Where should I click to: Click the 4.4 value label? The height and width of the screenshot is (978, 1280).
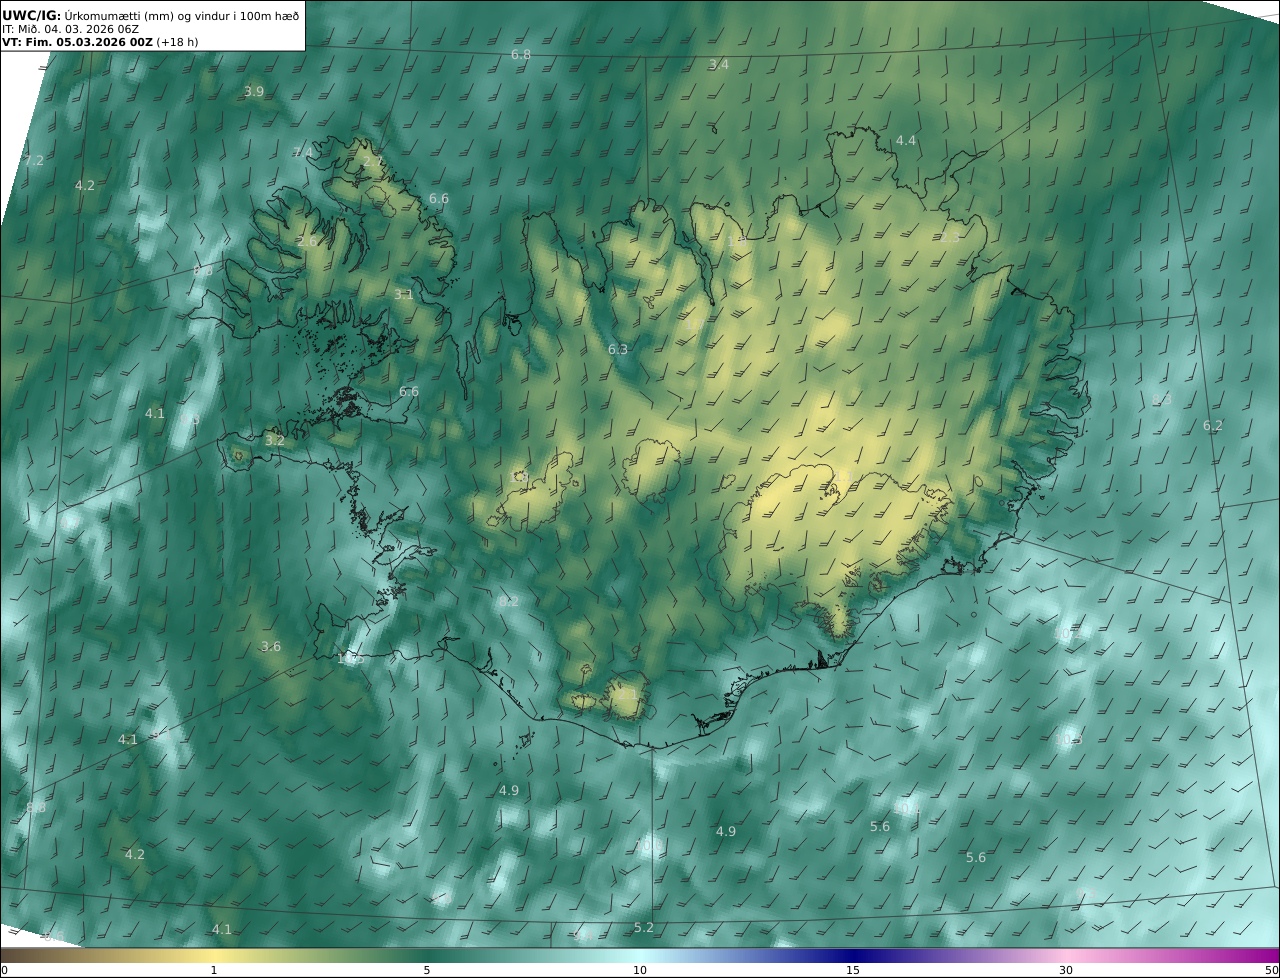point(906,140)
